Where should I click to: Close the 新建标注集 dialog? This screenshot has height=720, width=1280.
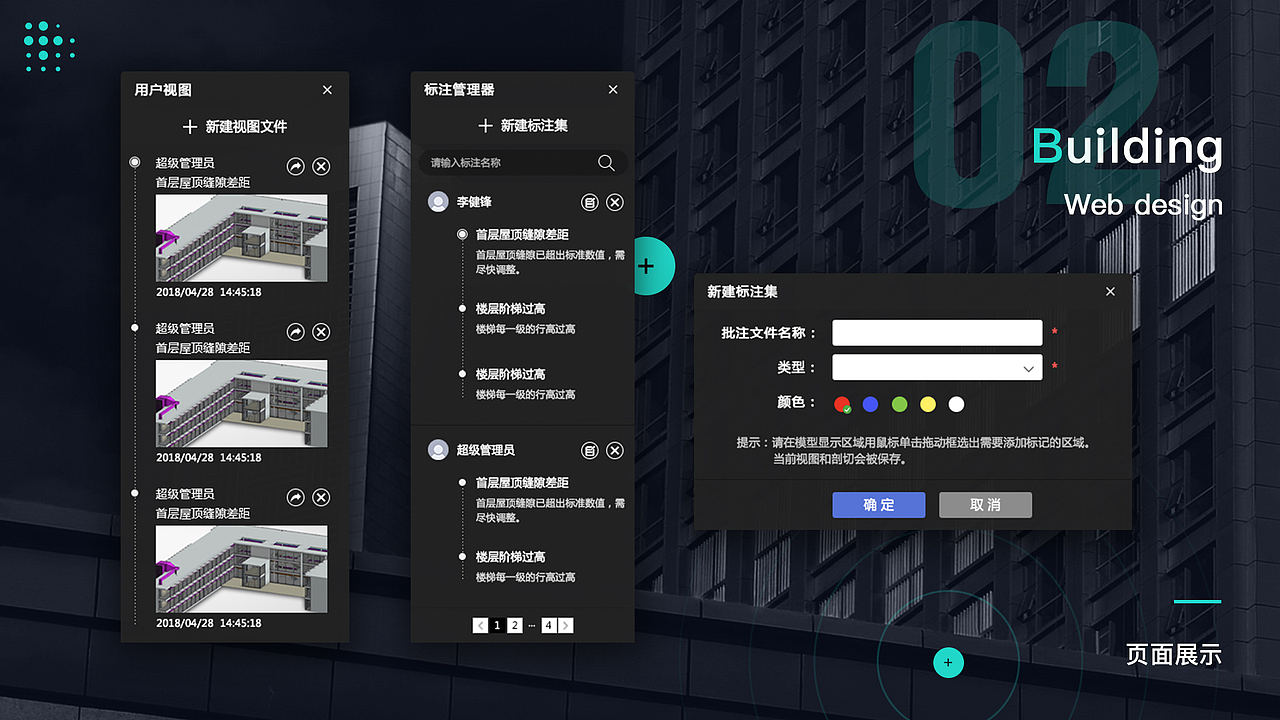[1110, 292]
